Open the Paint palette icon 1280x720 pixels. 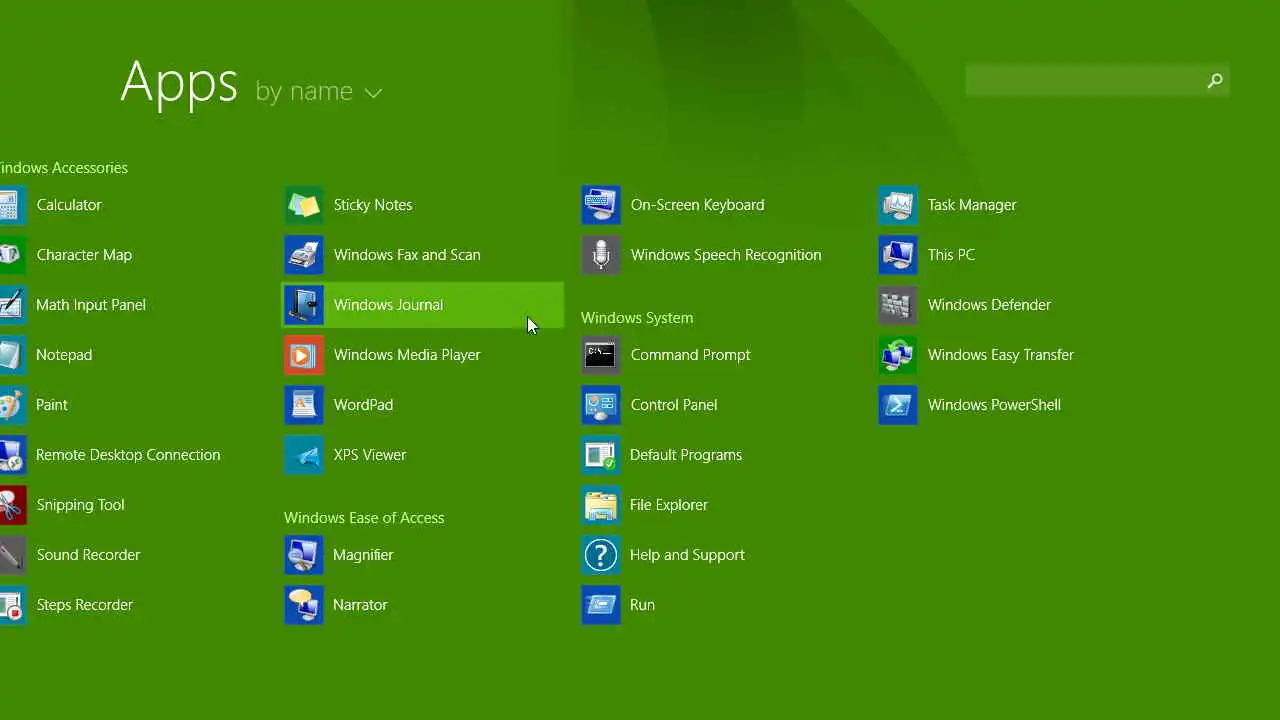[11, 405]
